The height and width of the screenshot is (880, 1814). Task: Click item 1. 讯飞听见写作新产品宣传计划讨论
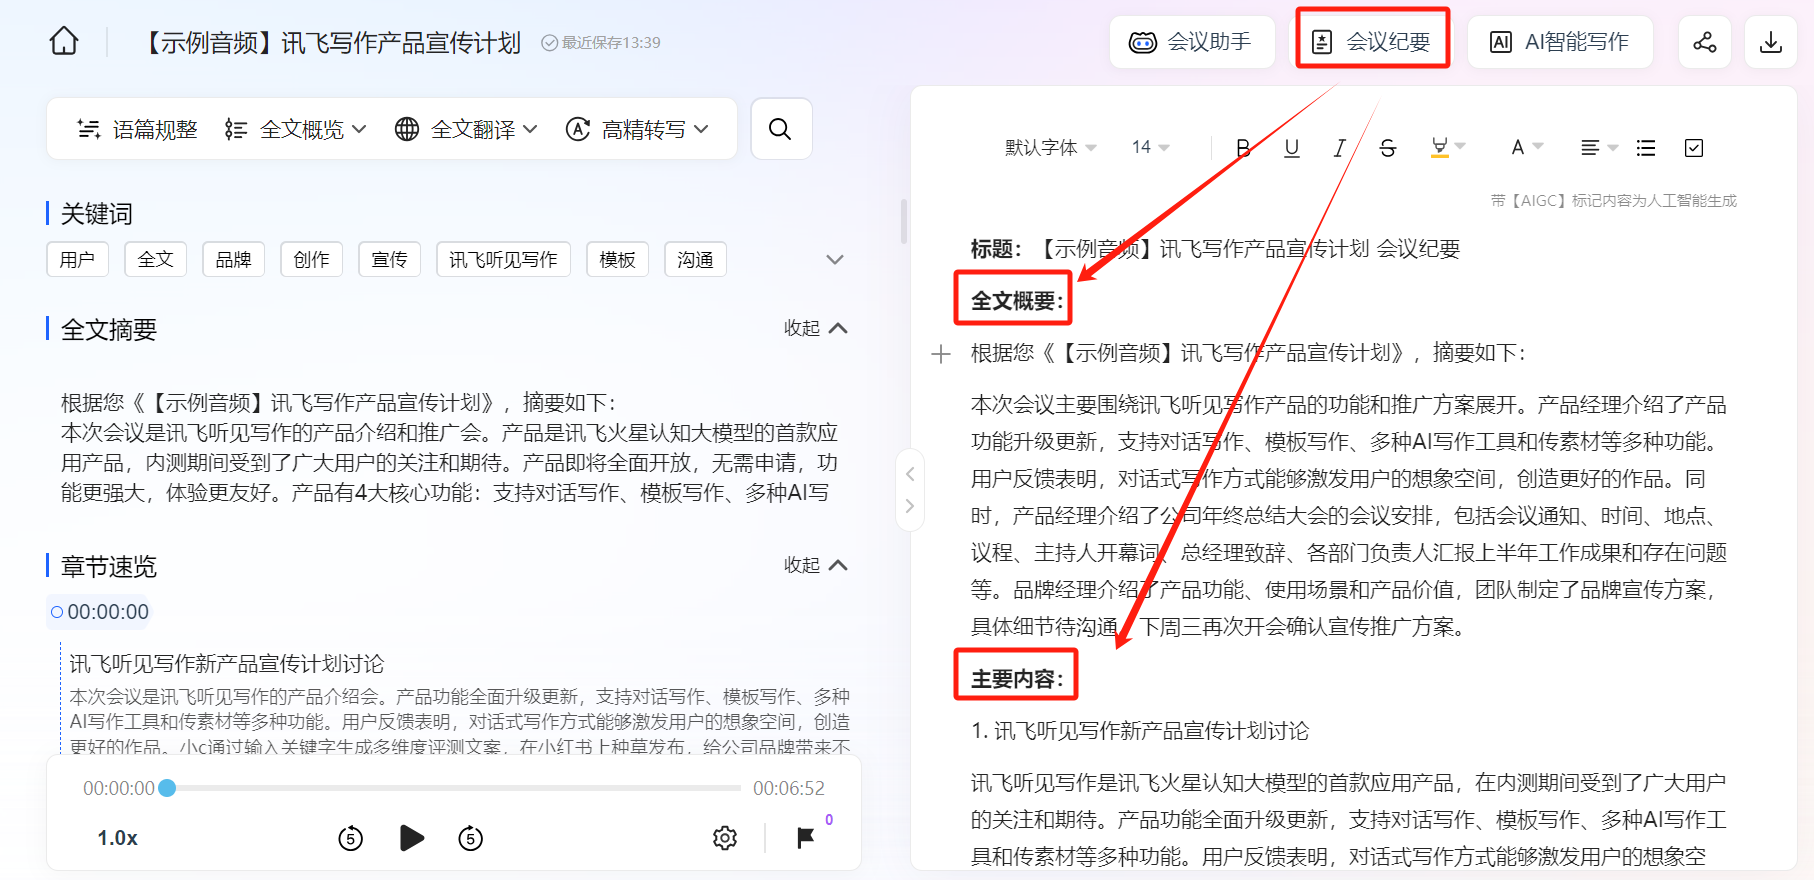[1140, 731]
